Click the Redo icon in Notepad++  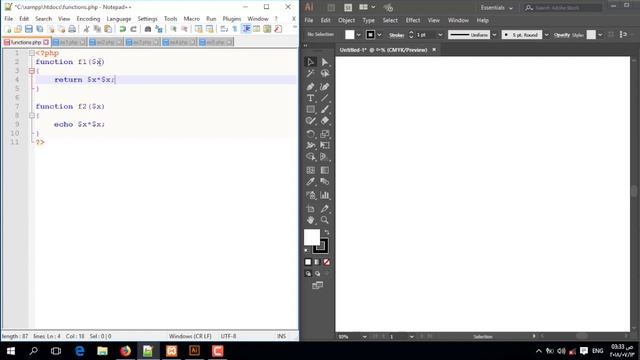coord(133,29)
